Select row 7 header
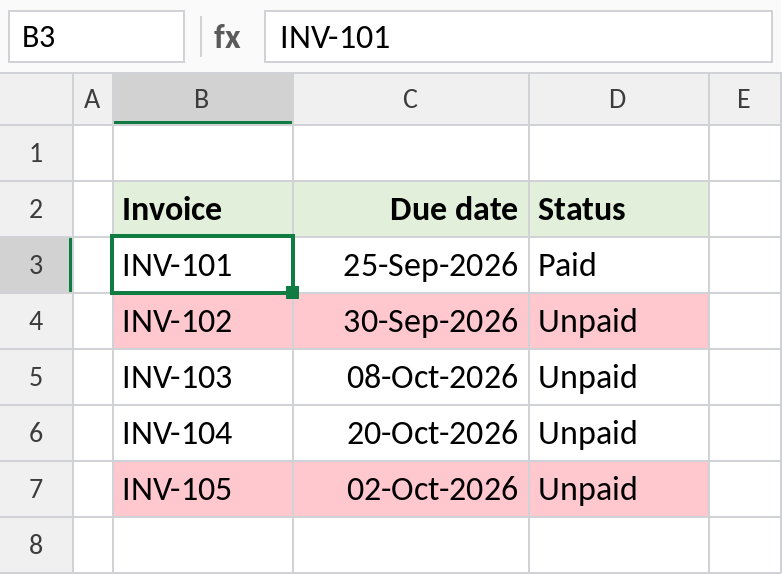 36,489
